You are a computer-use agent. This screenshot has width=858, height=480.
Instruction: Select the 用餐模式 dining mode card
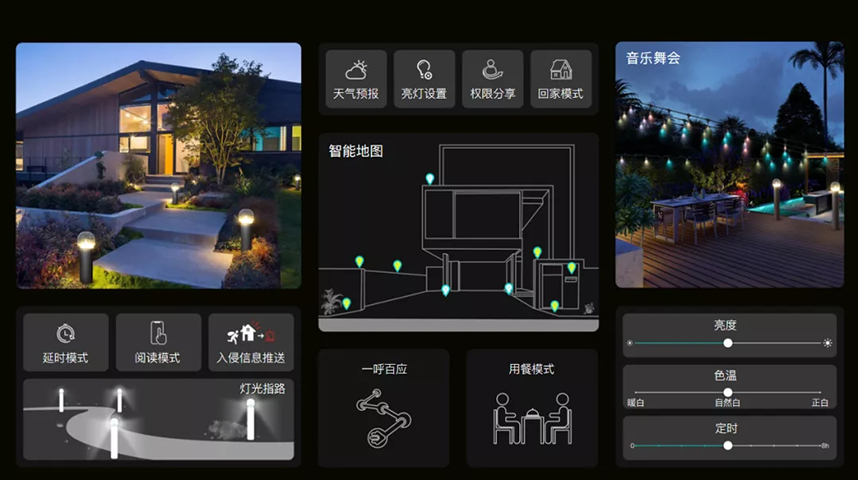coord(532,408)
